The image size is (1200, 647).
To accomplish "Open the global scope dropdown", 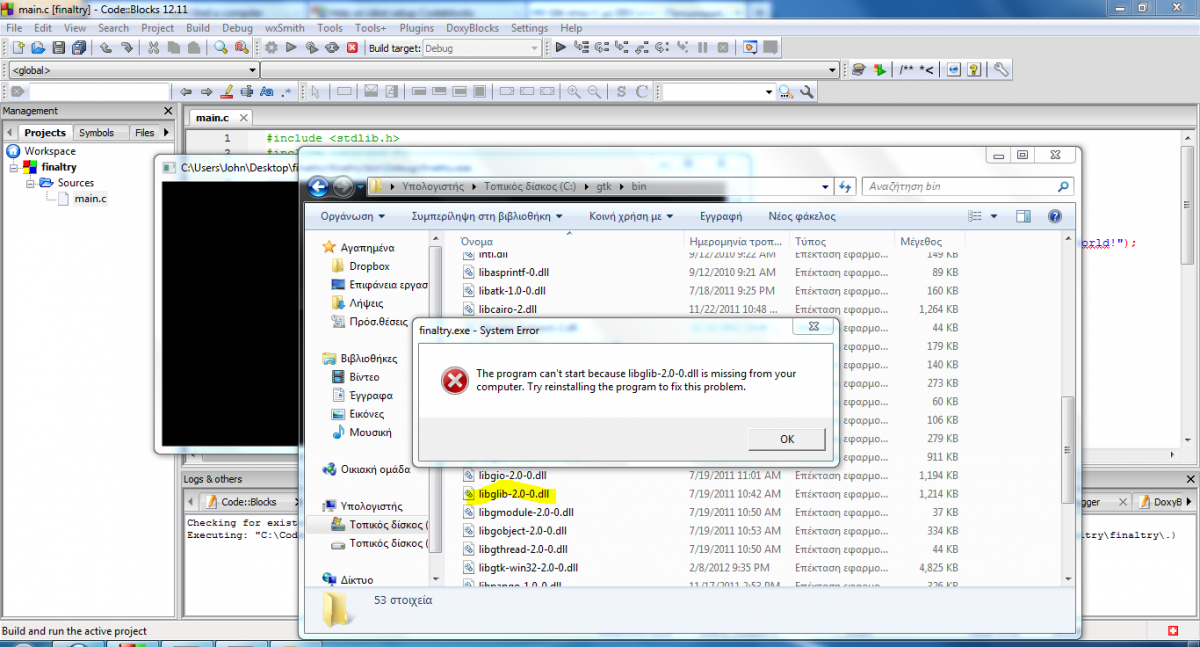I will pyautogui.click(x=250, y=70).
